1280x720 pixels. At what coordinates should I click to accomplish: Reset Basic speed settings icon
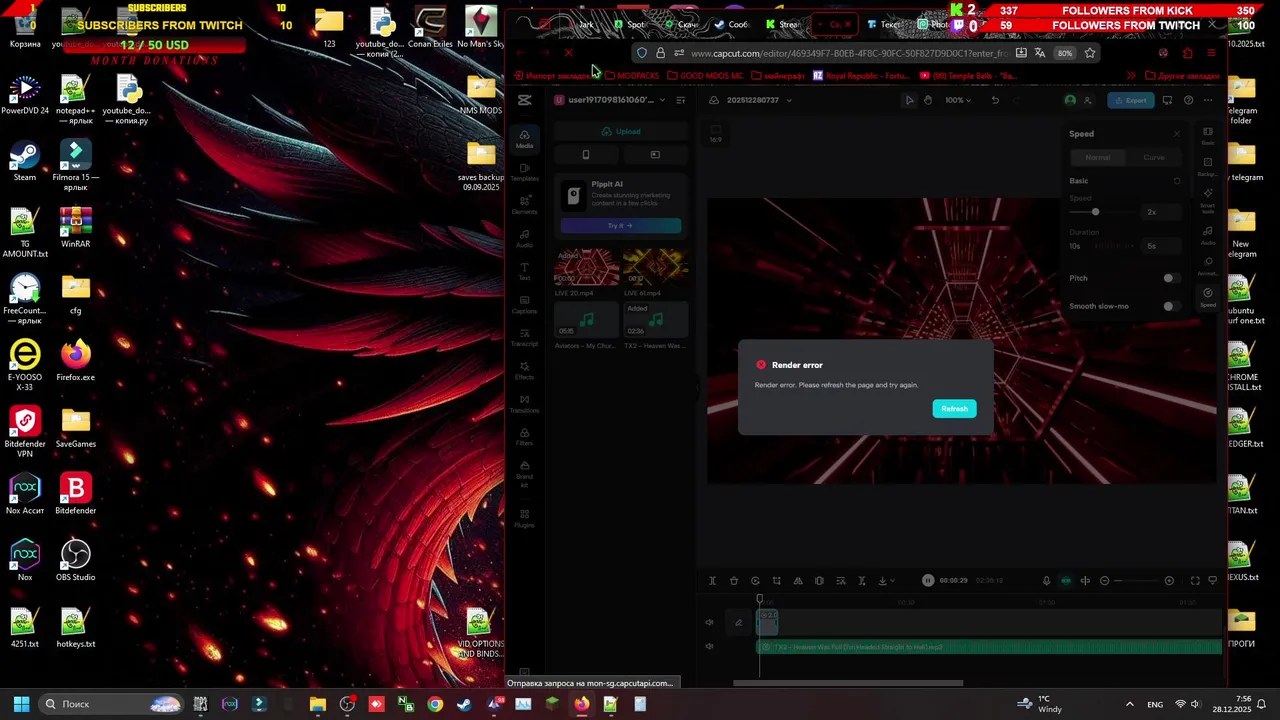[x=1176, y=181]
